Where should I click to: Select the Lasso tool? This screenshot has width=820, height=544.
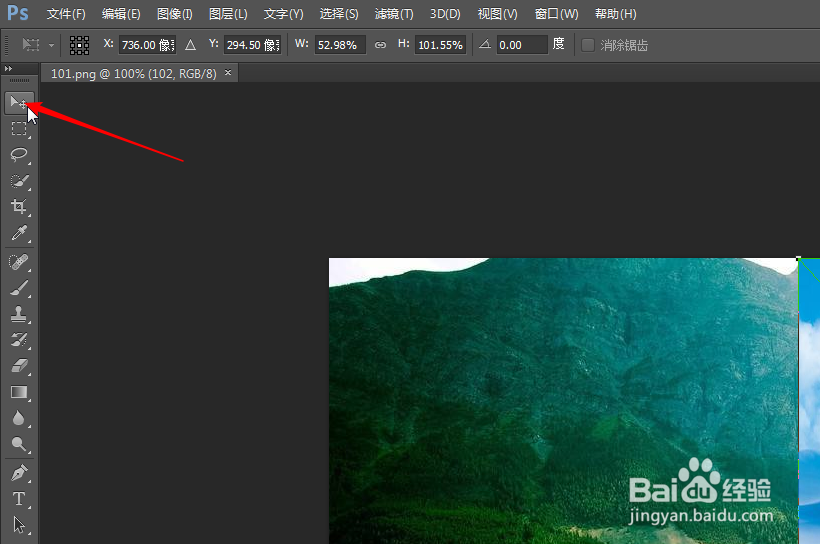[x=19, y=154]
